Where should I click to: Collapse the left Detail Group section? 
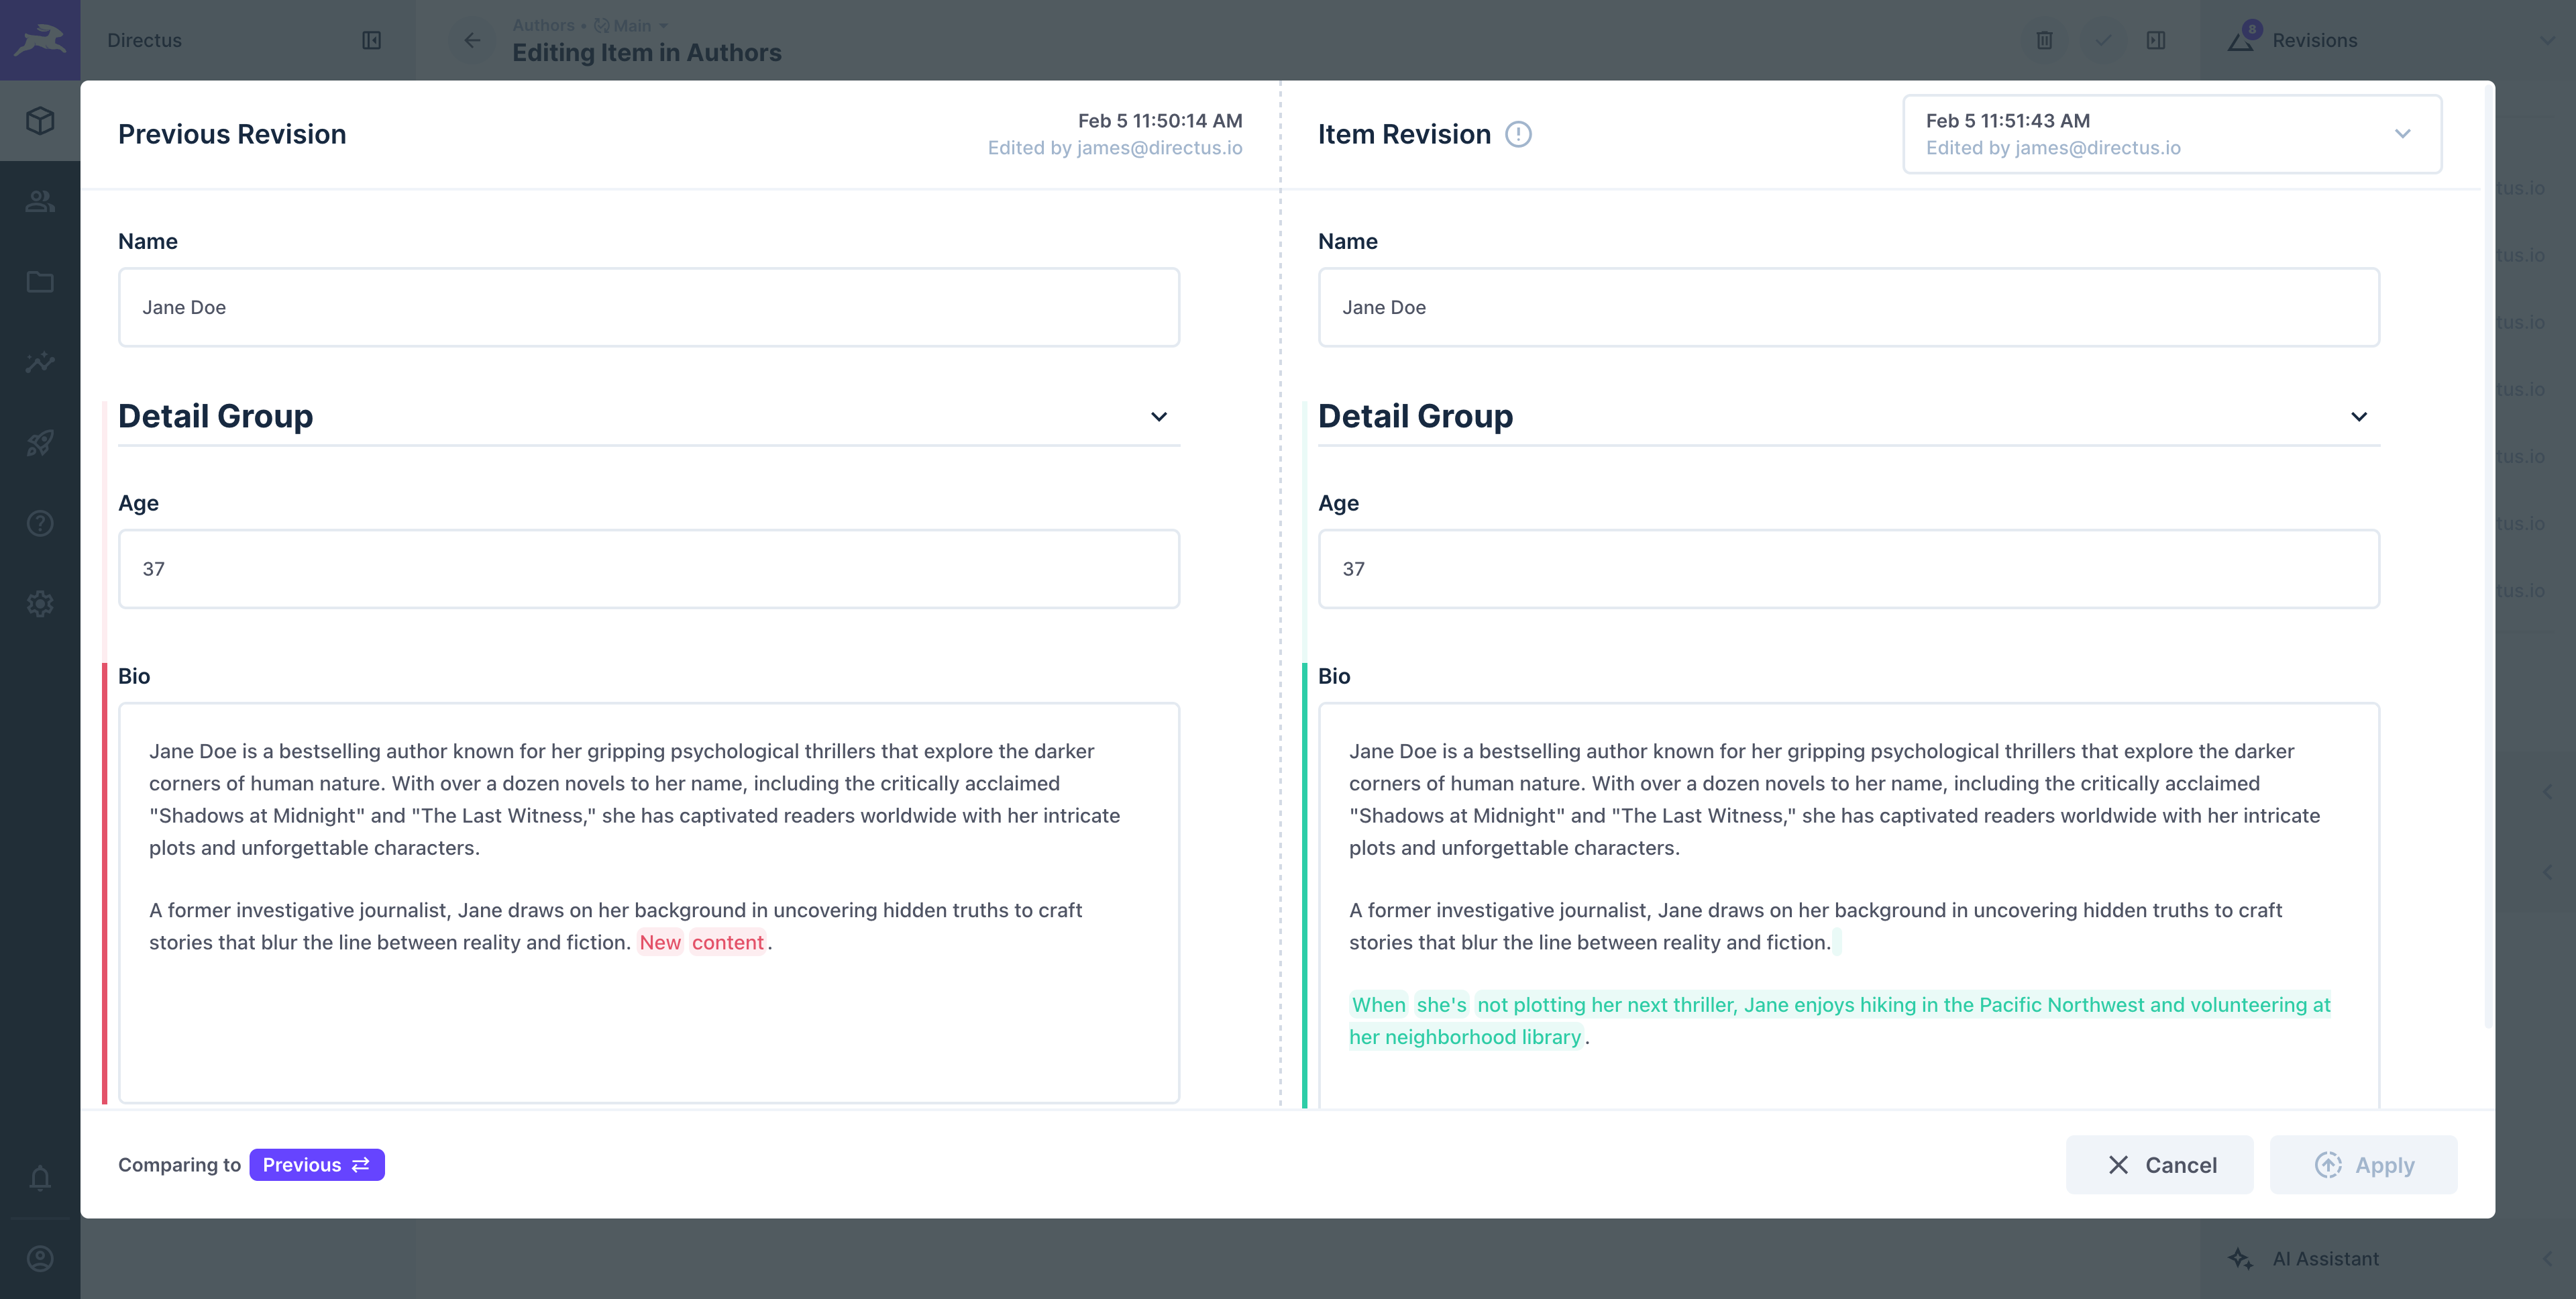[x=1159, y=417]
